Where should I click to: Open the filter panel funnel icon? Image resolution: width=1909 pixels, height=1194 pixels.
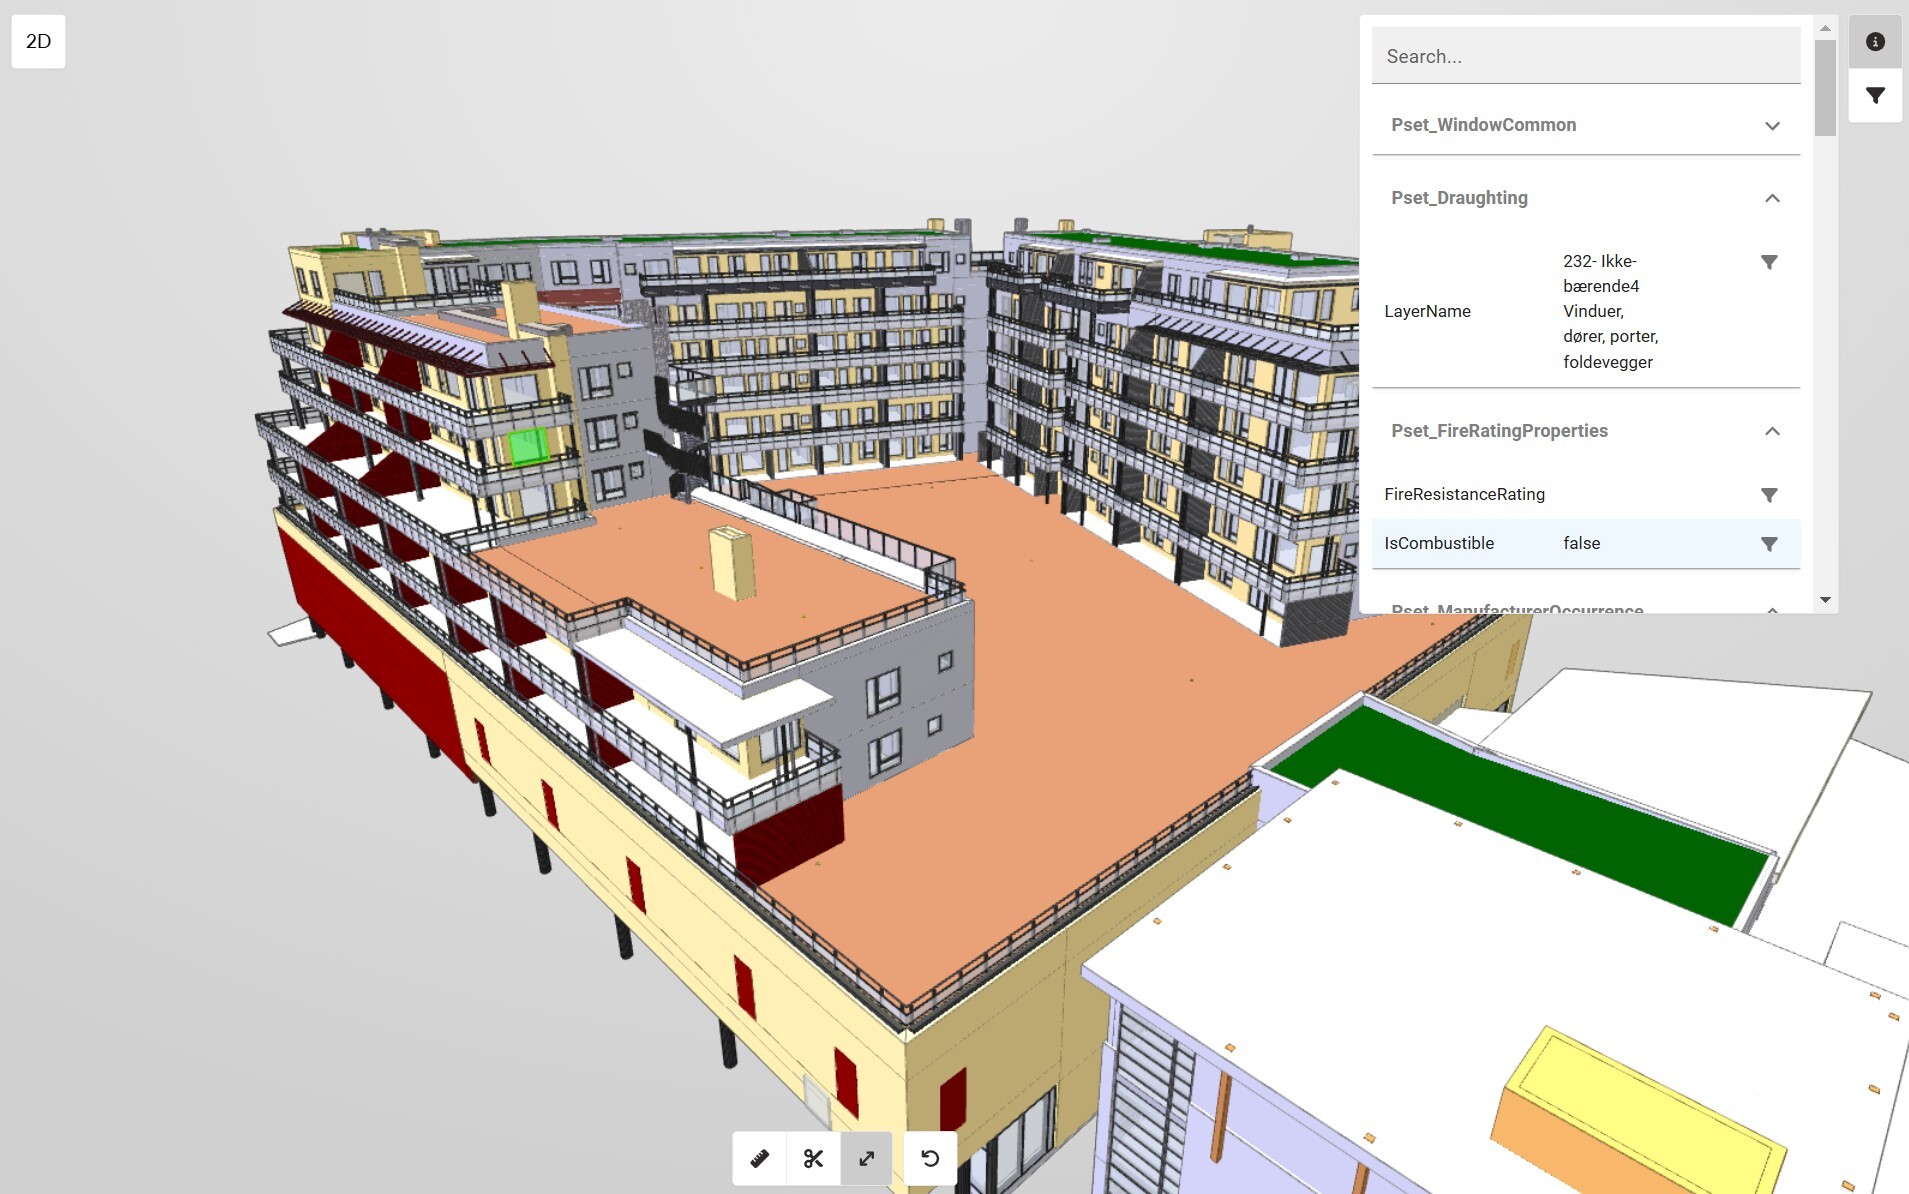[x=1875, y=96]
